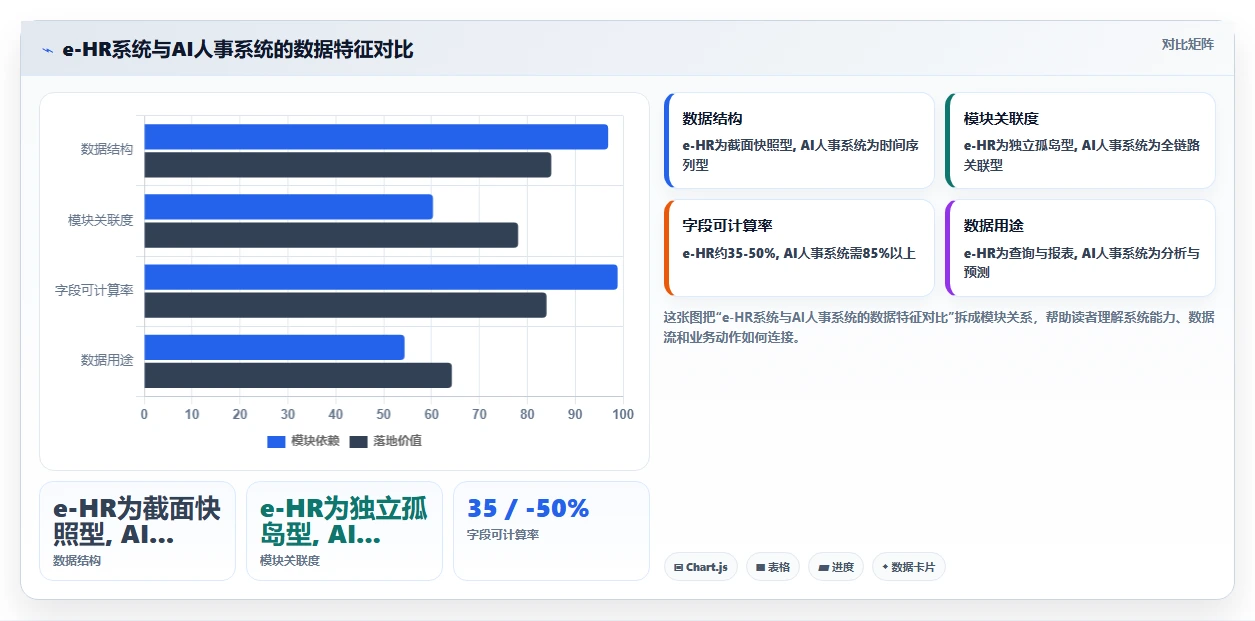Viewport: 1255px width, 621px height.
Task: Click the blue 模块关联度 bar
Action: [288, 207]
